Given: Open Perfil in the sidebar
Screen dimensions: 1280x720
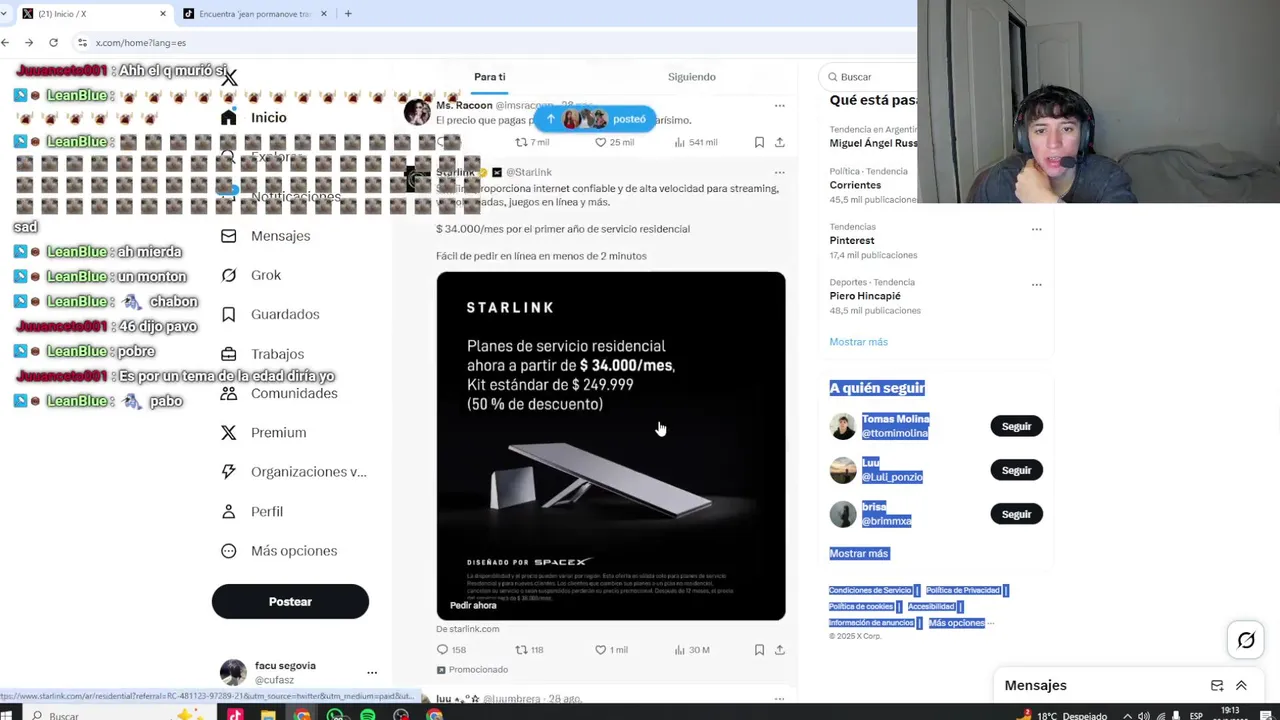Looking at the screenshot, I should pos(252,511).
